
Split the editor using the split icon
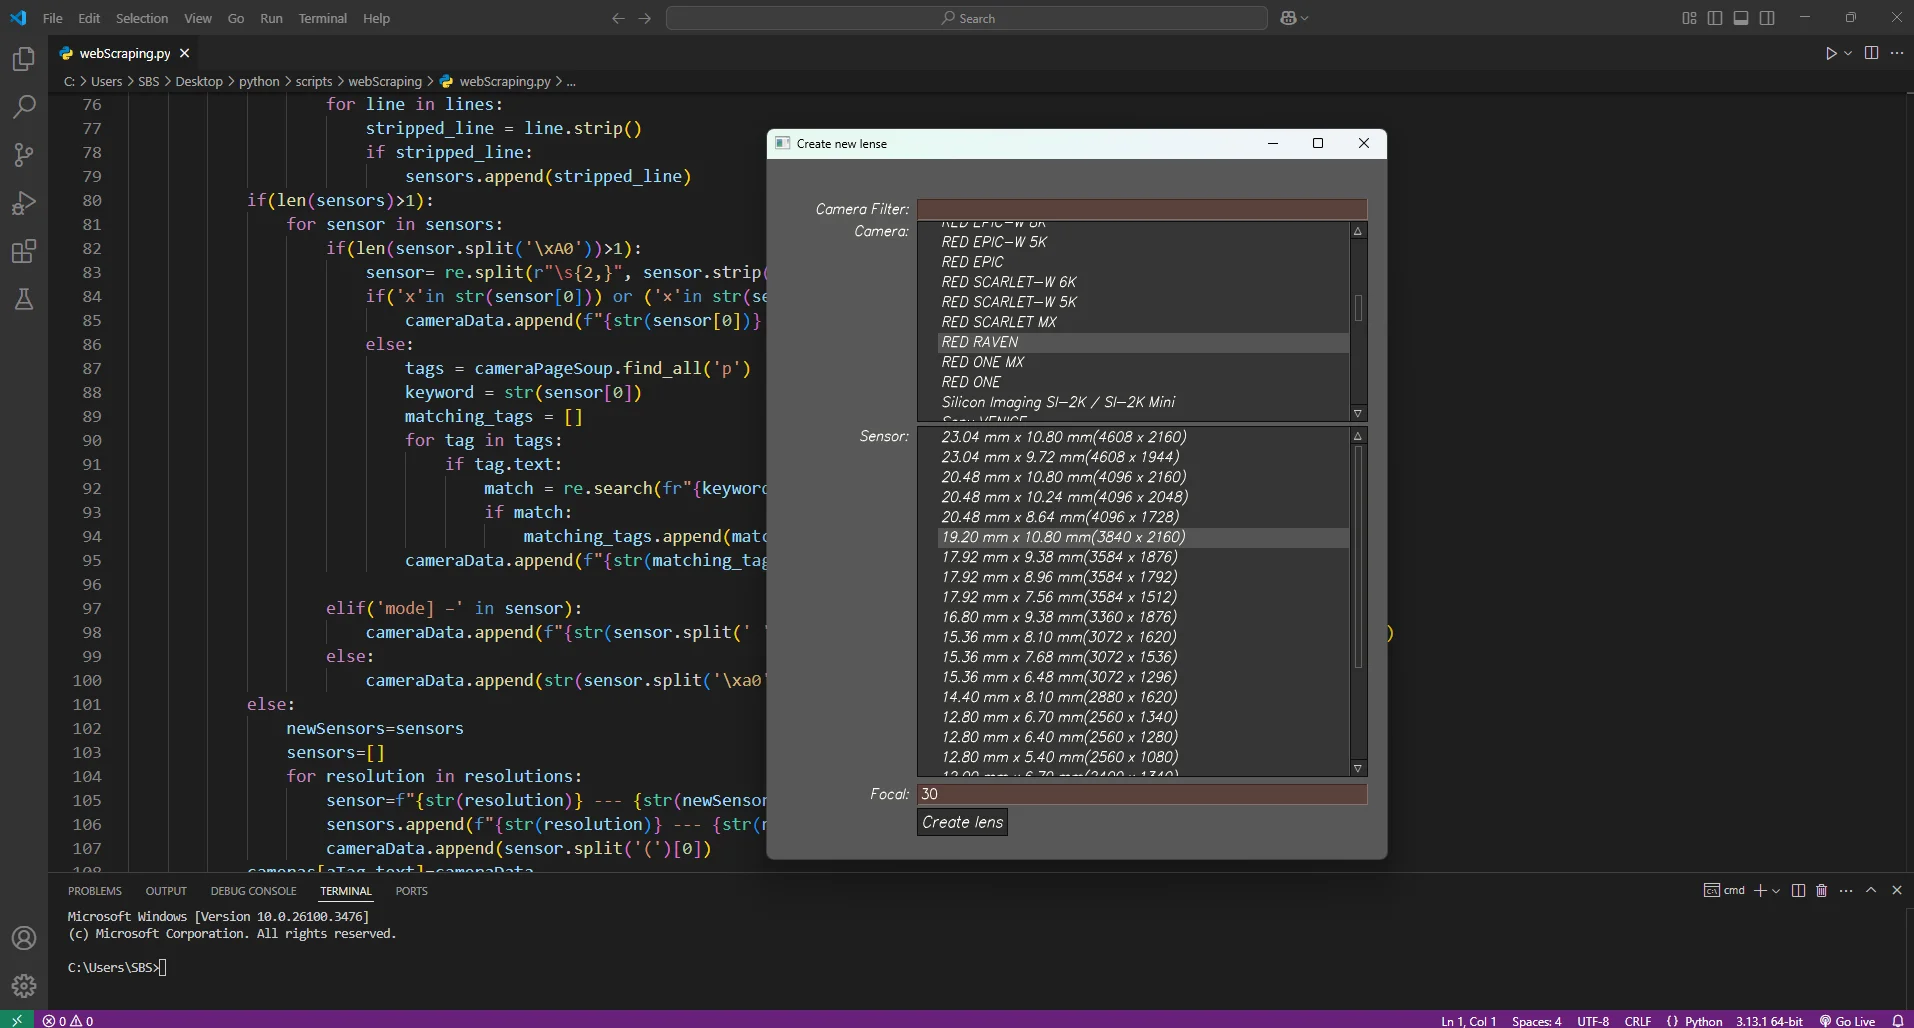point(1871,53)
